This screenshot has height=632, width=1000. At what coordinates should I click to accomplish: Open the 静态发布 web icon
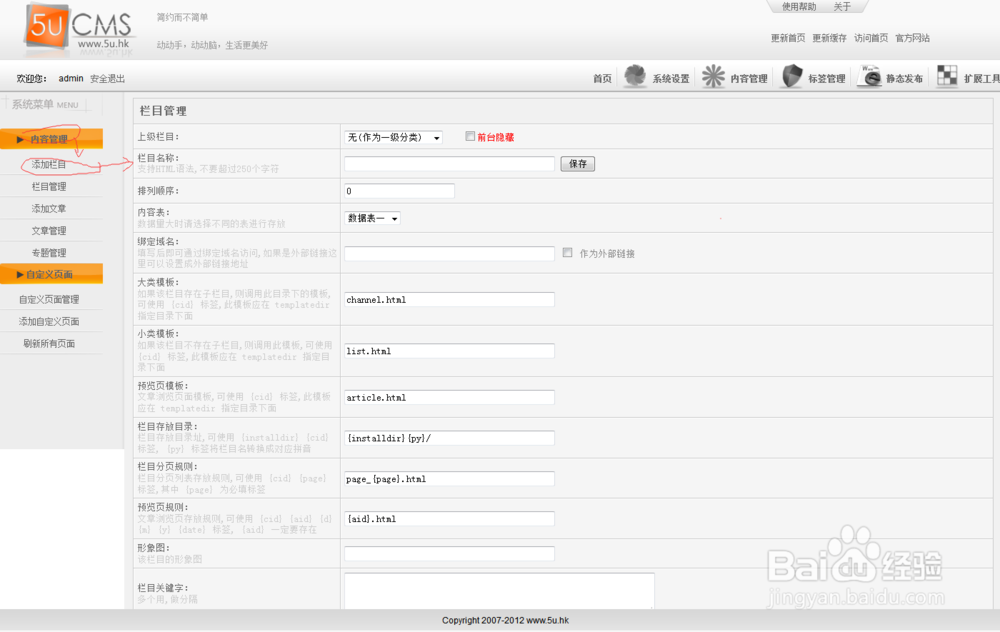(x=869, y=77)
